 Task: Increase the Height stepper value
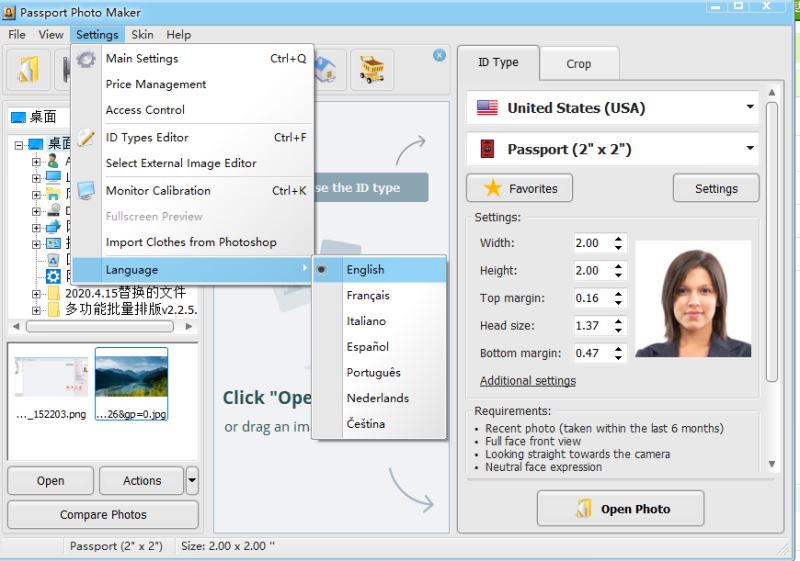click(x=618, y=266)
